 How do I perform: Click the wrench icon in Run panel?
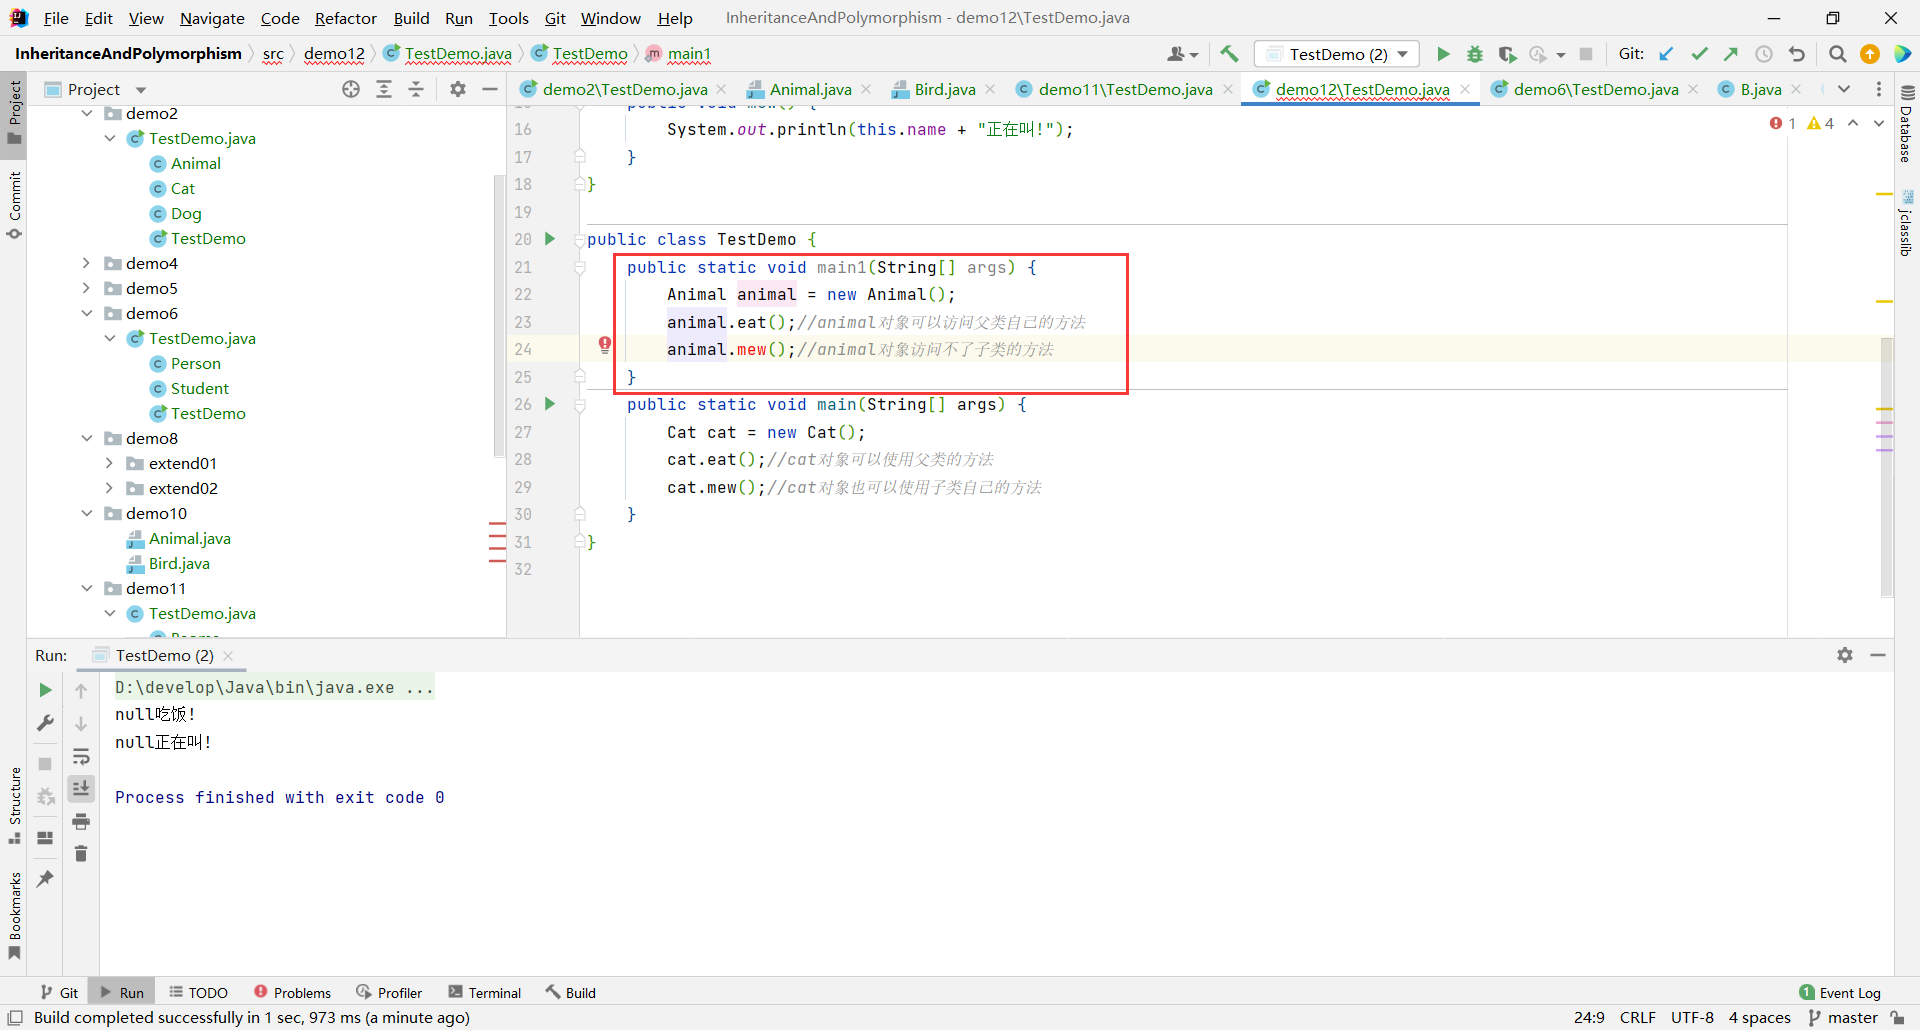click(45, 723)
